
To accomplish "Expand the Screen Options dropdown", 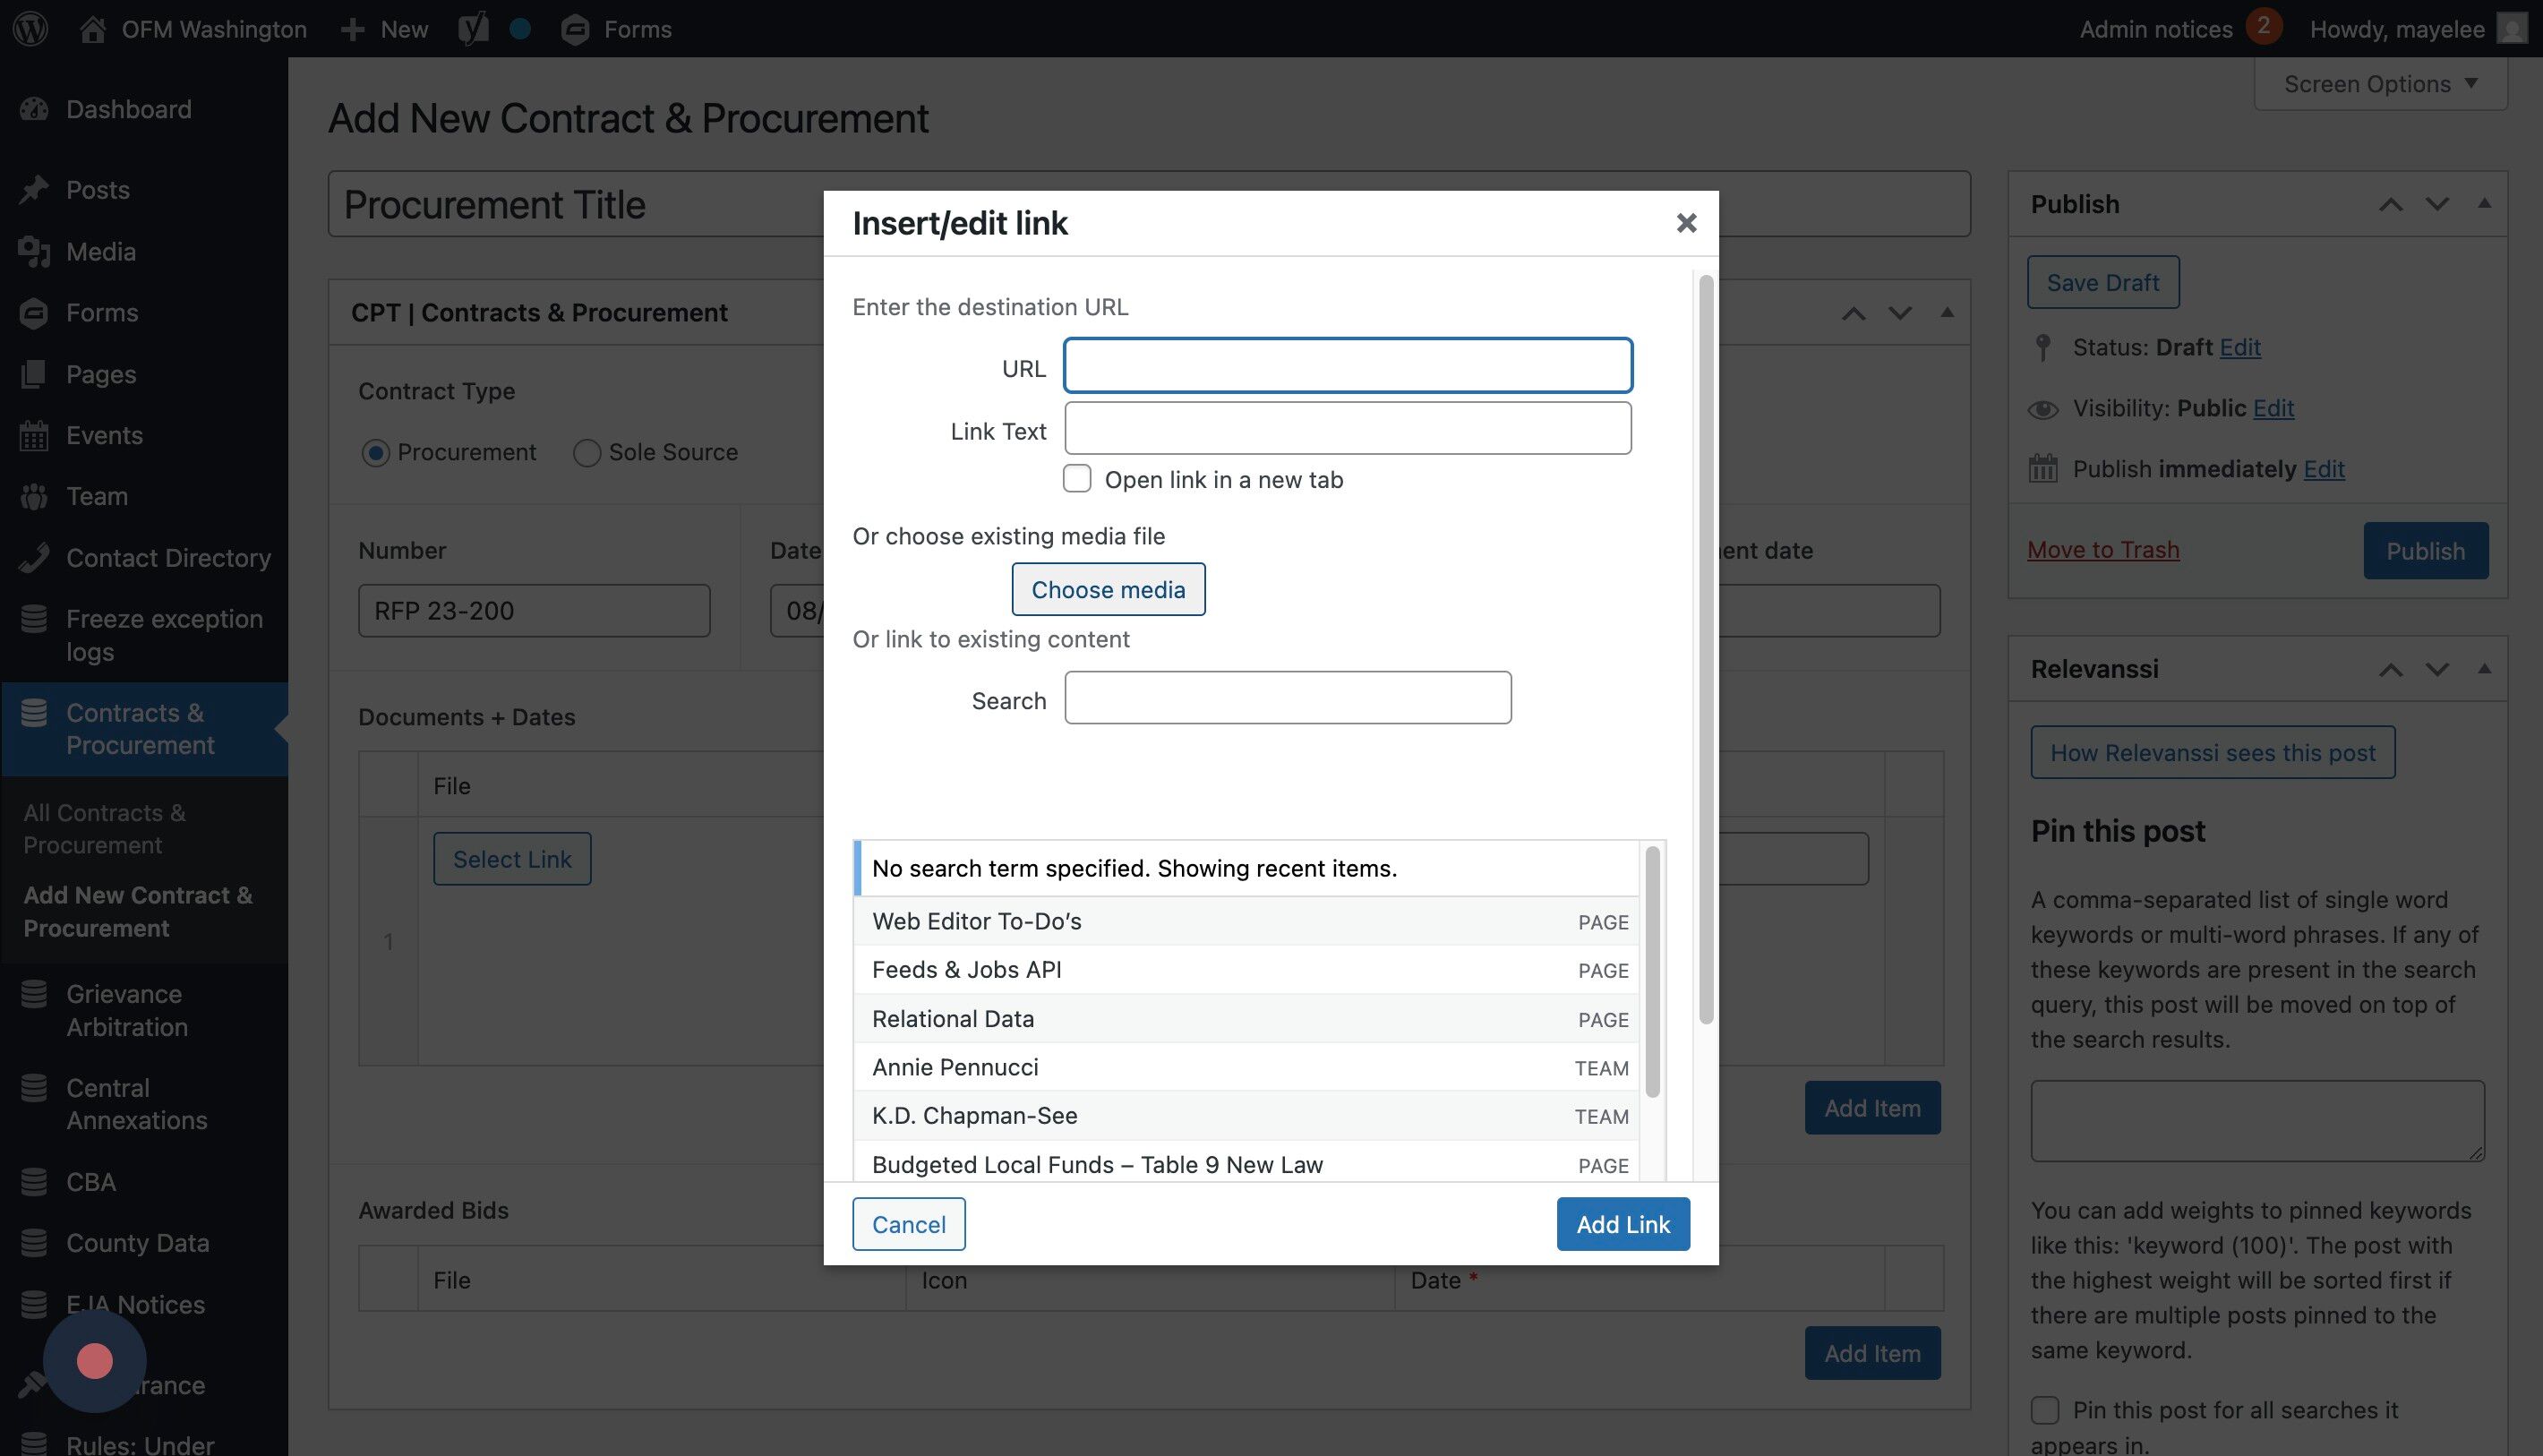I will 2379,84.
